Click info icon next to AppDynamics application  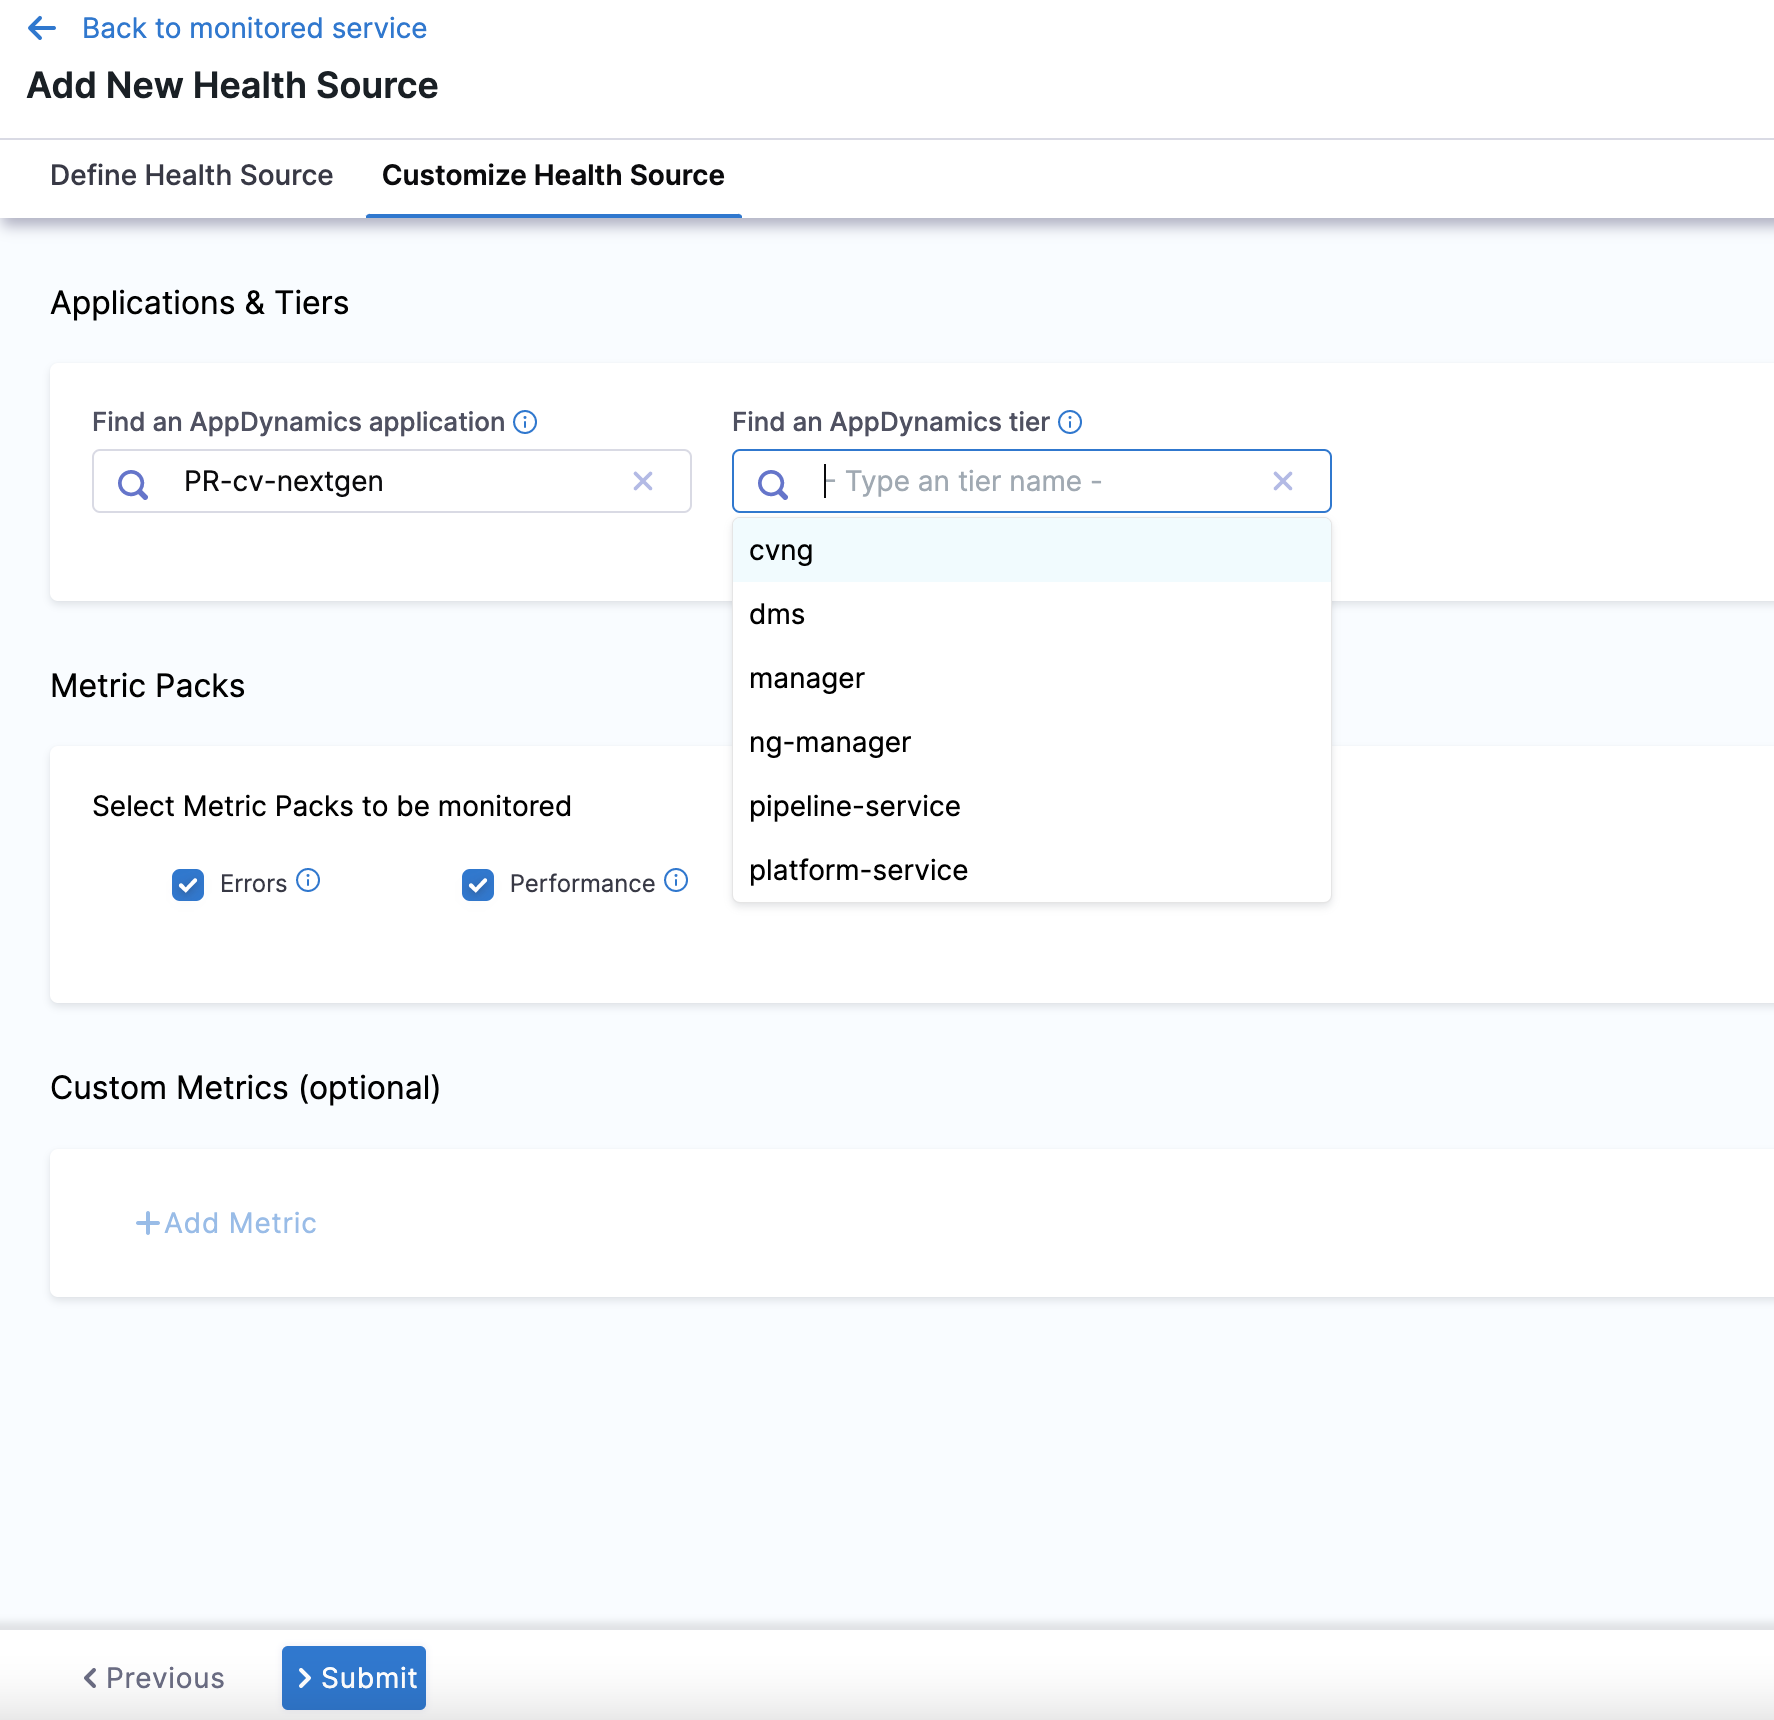click(525, 422)
